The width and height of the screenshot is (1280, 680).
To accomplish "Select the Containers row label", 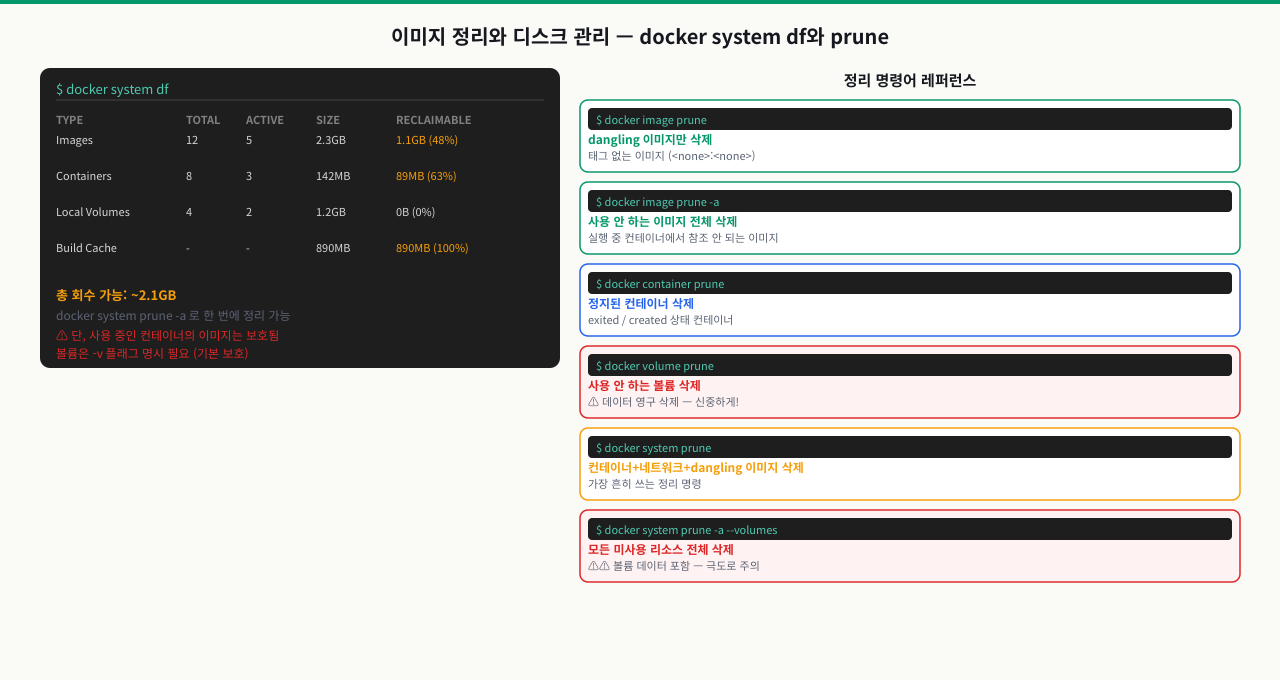I will coord(84,176).
